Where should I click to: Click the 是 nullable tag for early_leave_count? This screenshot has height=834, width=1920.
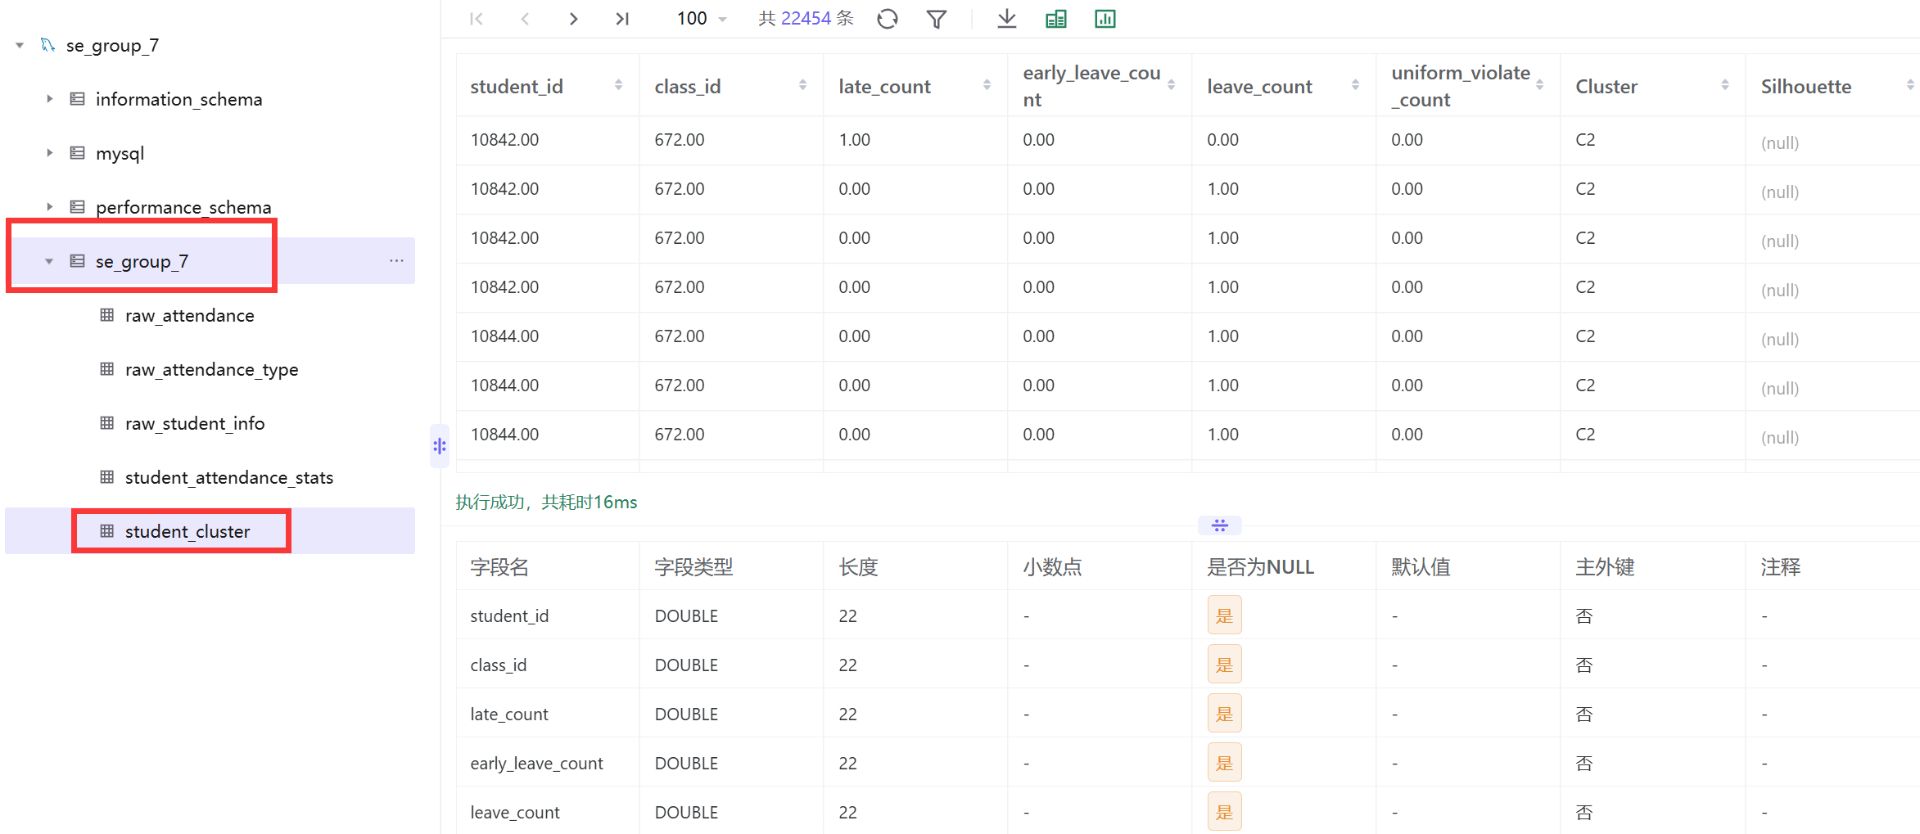(1224, 763)
